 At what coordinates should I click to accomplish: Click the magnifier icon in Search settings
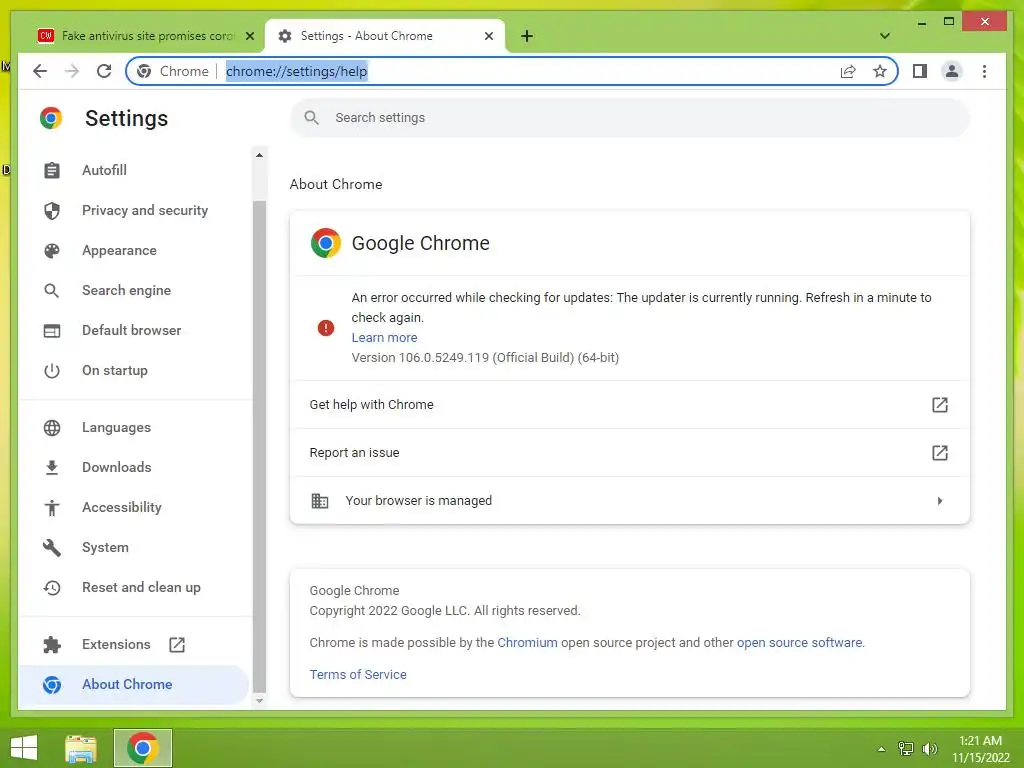[312, 118]
